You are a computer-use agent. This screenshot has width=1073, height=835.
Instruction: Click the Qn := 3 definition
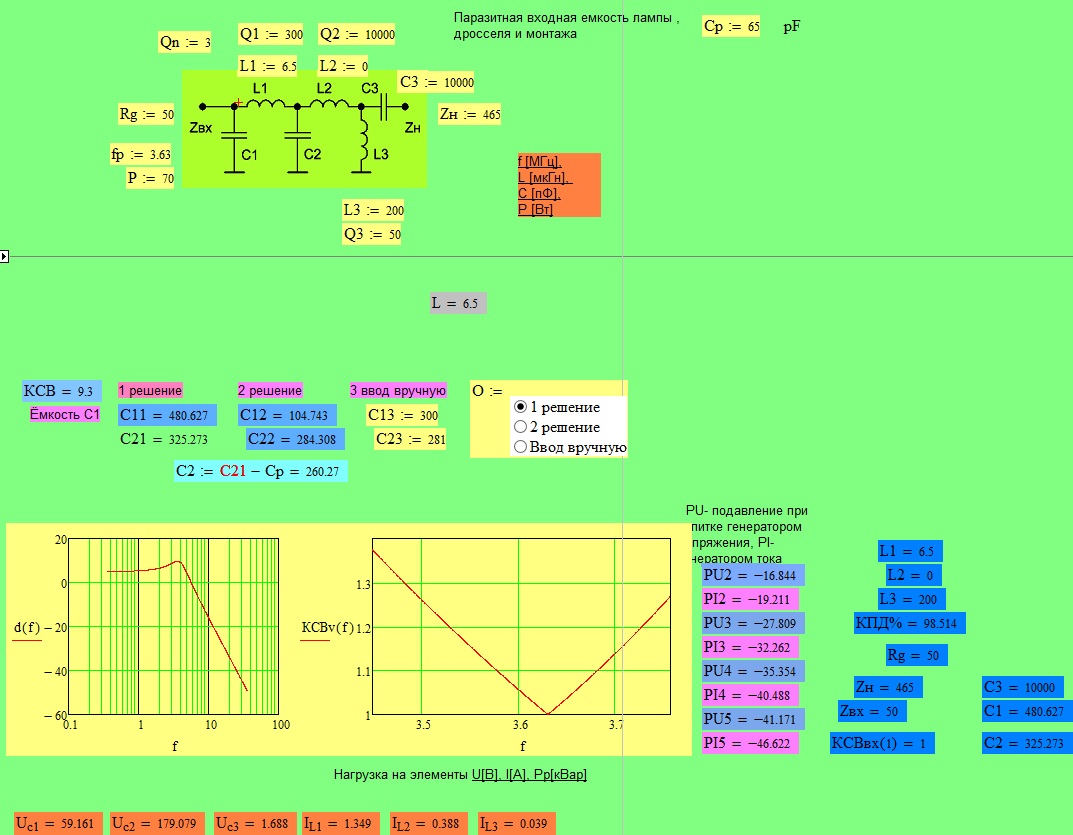(x=185, y=42)
